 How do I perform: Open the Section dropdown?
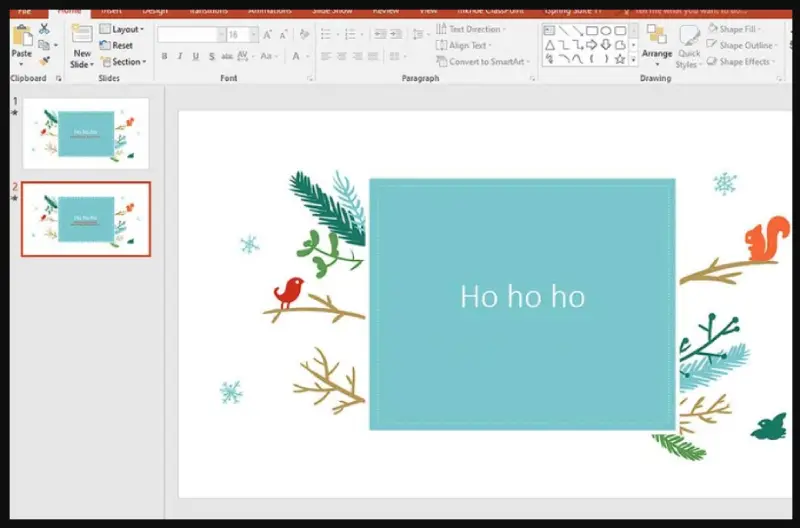point(123,62)
